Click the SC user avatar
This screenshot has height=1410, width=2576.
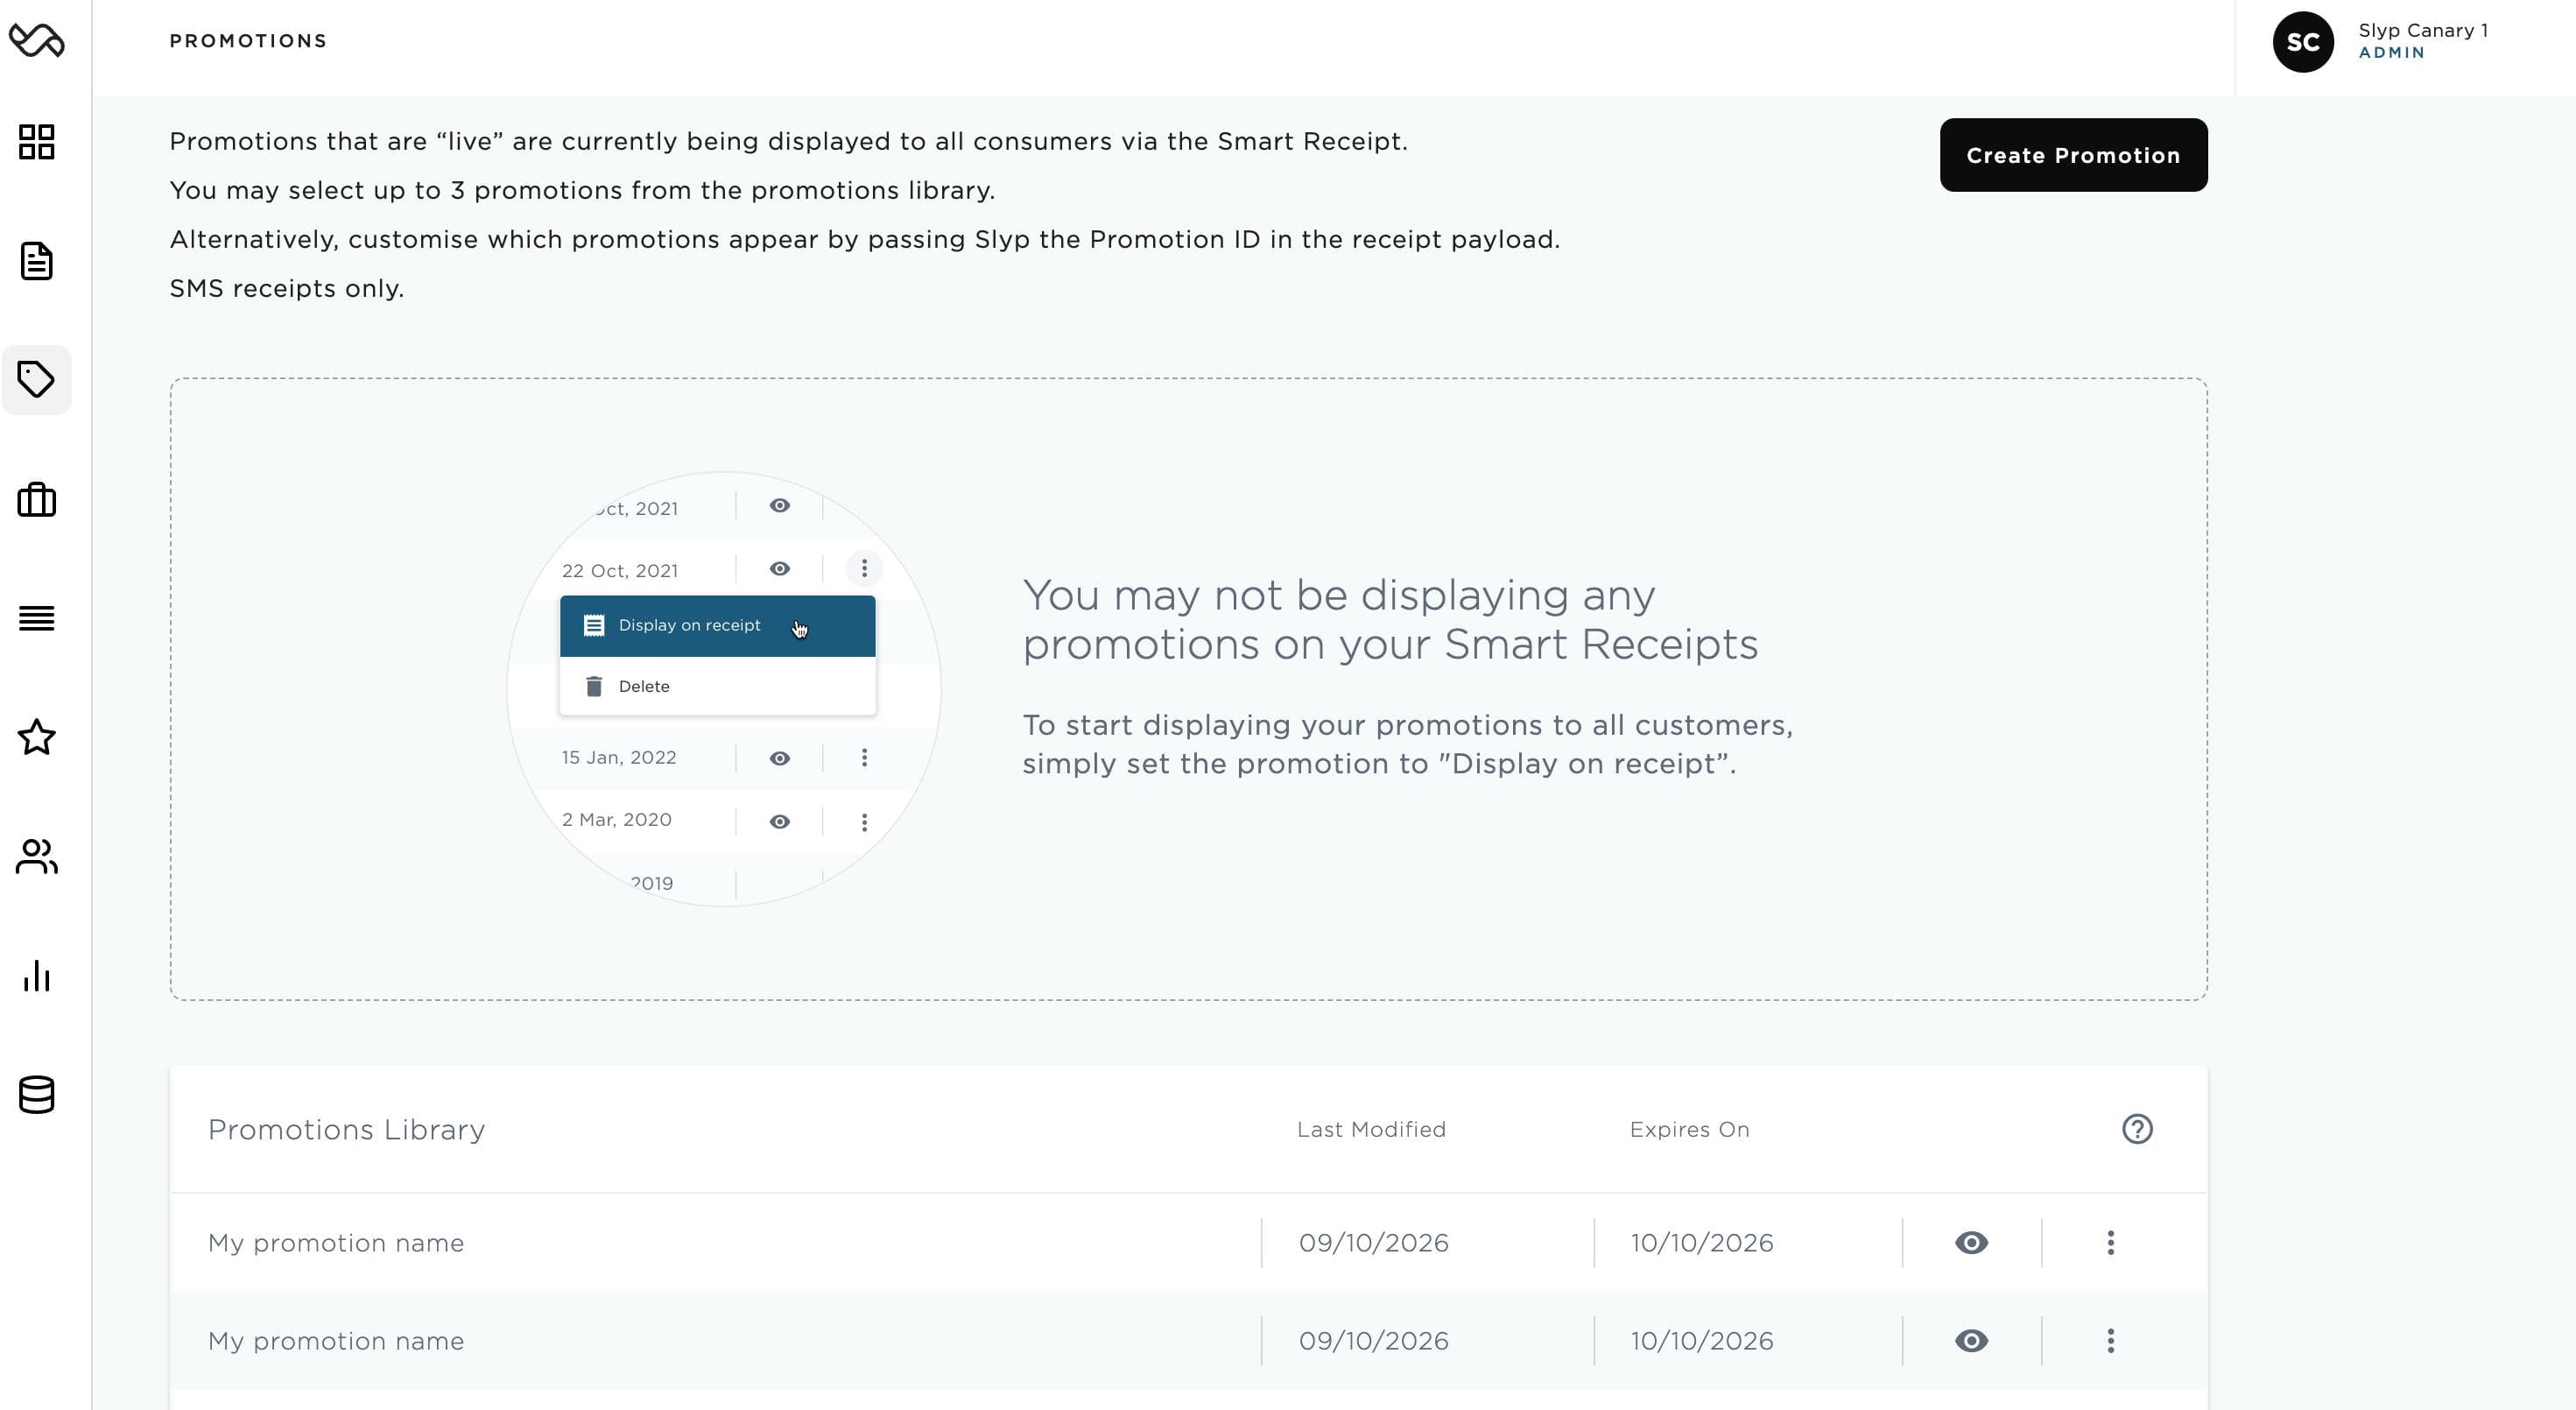point(2303,42)
